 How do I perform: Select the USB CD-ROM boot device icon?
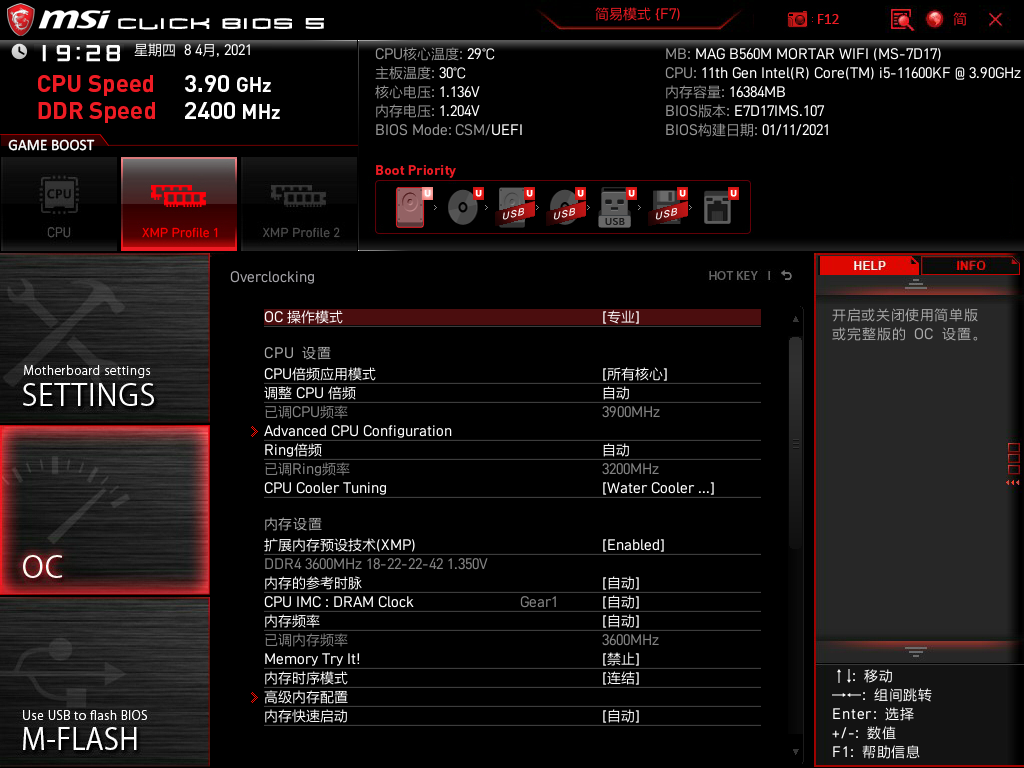[x=567, y=207]
